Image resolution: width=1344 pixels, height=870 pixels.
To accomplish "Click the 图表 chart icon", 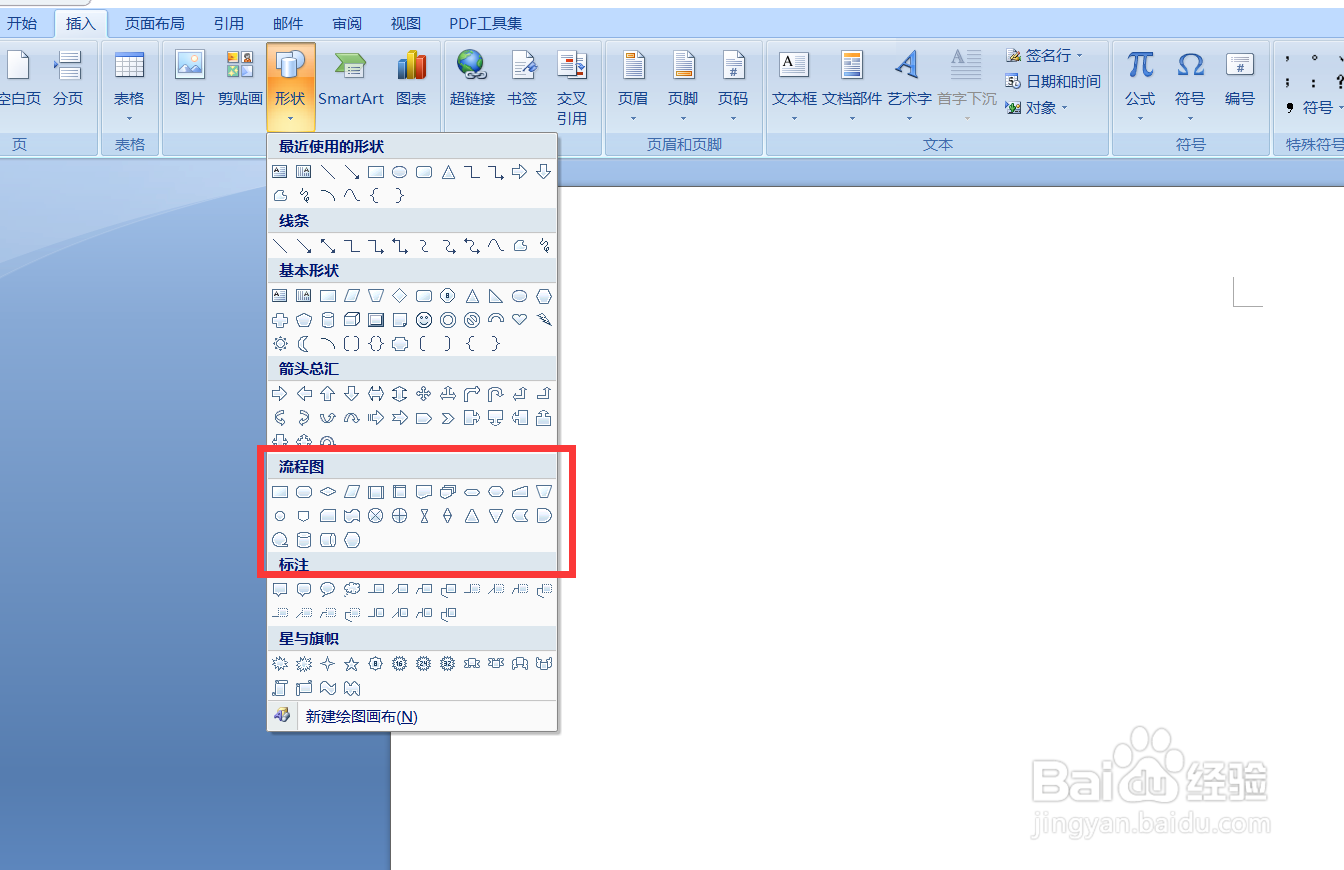I will (412, 80).
